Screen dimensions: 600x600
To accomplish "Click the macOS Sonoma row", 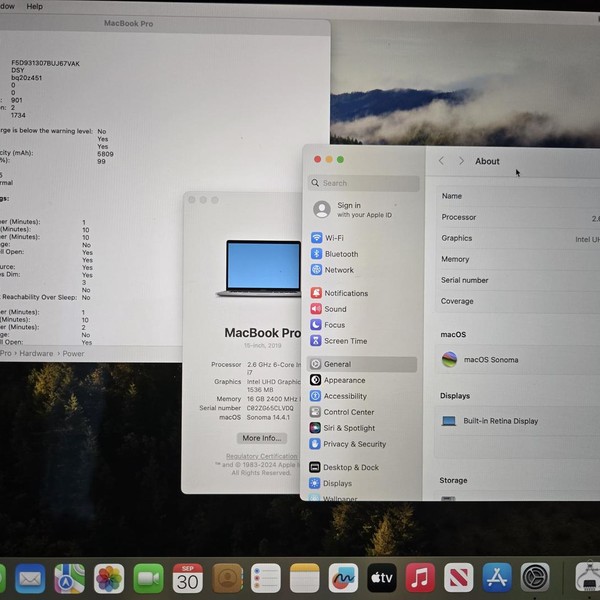I will 517,360.
